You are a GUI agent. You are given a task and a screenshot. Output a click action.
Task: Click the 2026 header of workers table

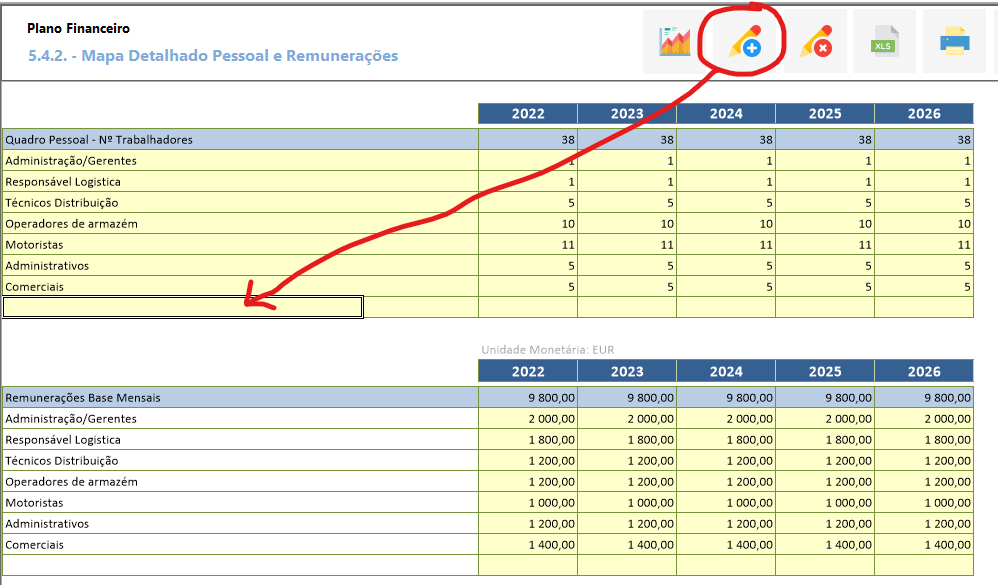click(924, 113)
